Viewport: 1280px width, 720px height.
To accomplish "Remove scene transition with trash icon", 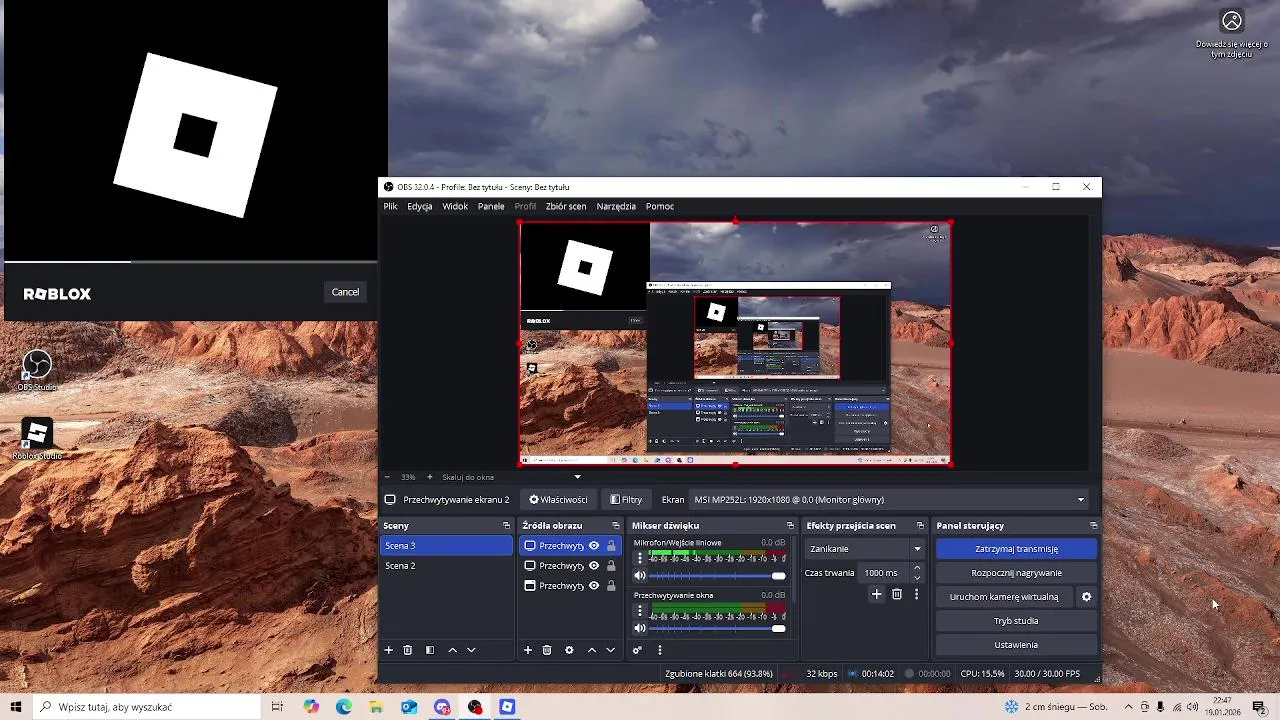I will (897, 594).
